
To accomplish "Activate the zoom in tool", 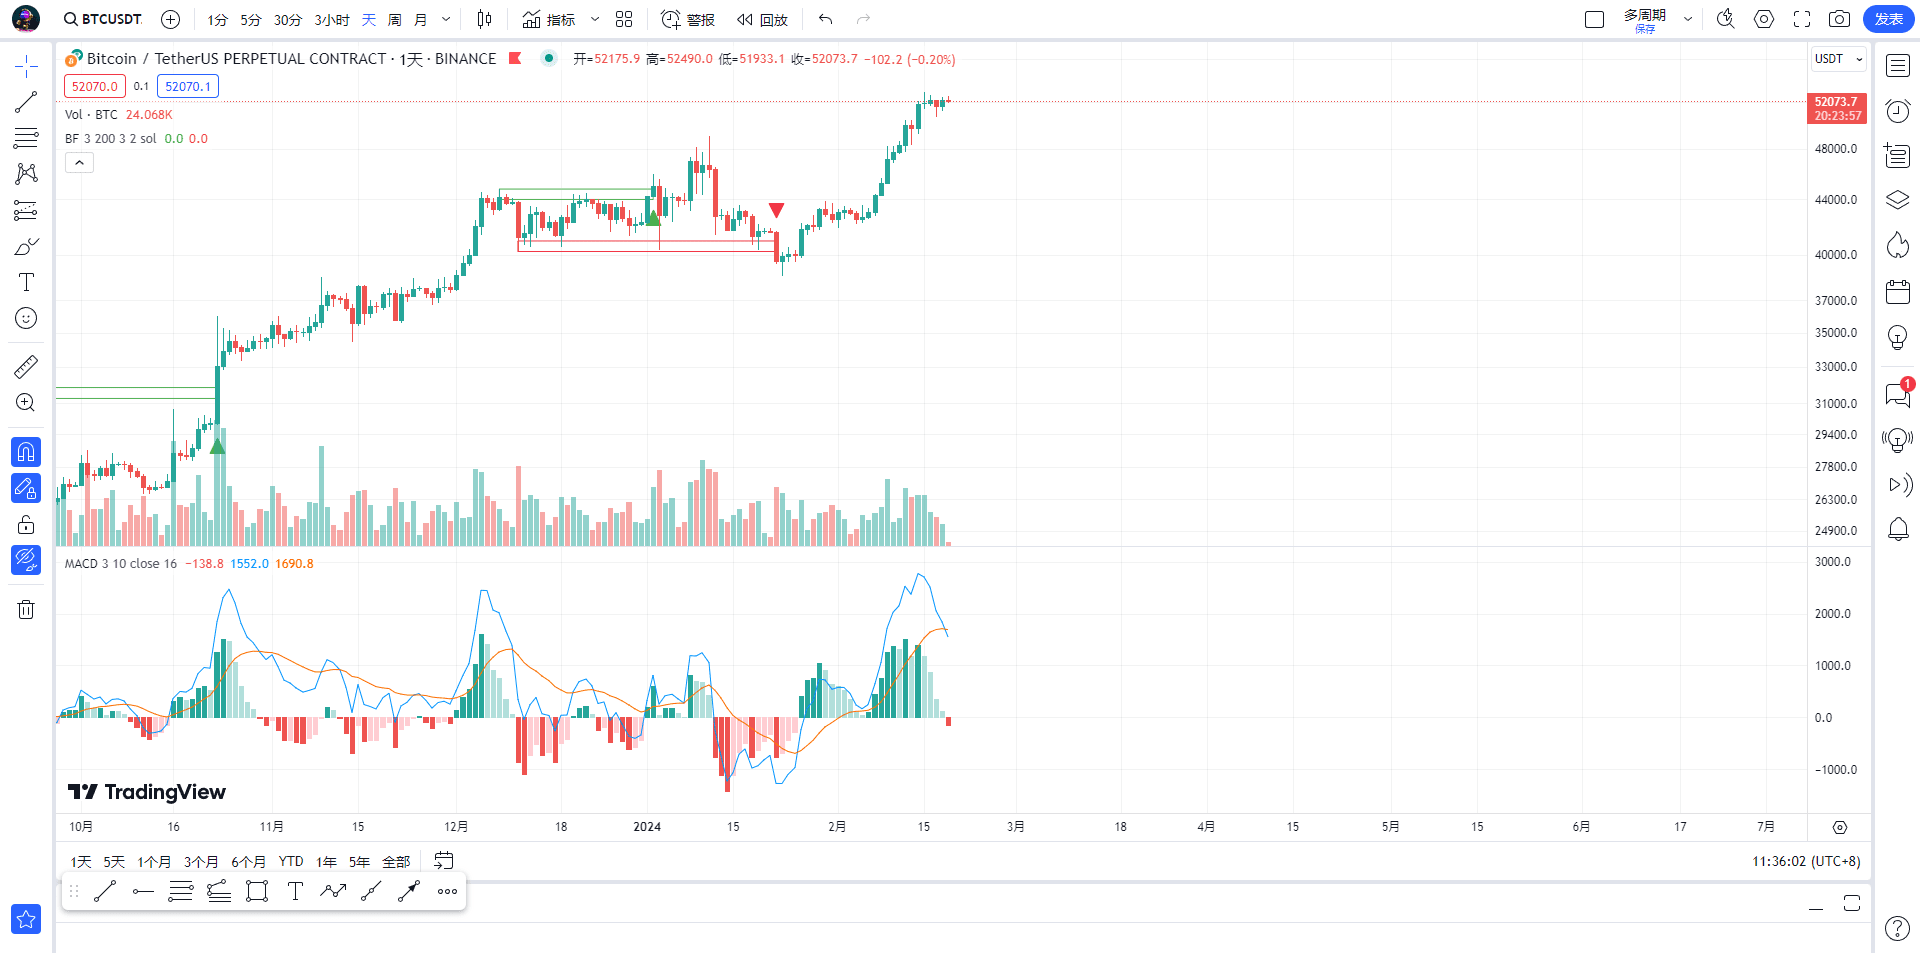I will pyautogui.click(x=26, y=403).
